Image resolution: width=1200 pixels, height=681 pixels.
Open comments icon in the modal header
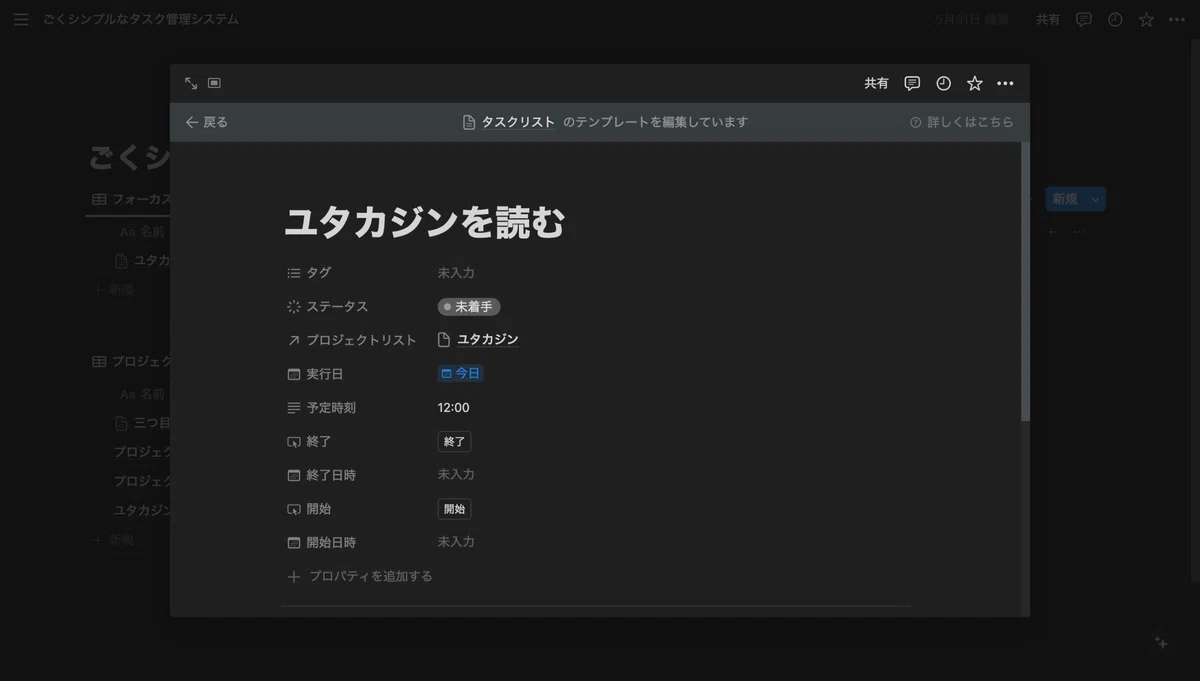pos(912,83)
